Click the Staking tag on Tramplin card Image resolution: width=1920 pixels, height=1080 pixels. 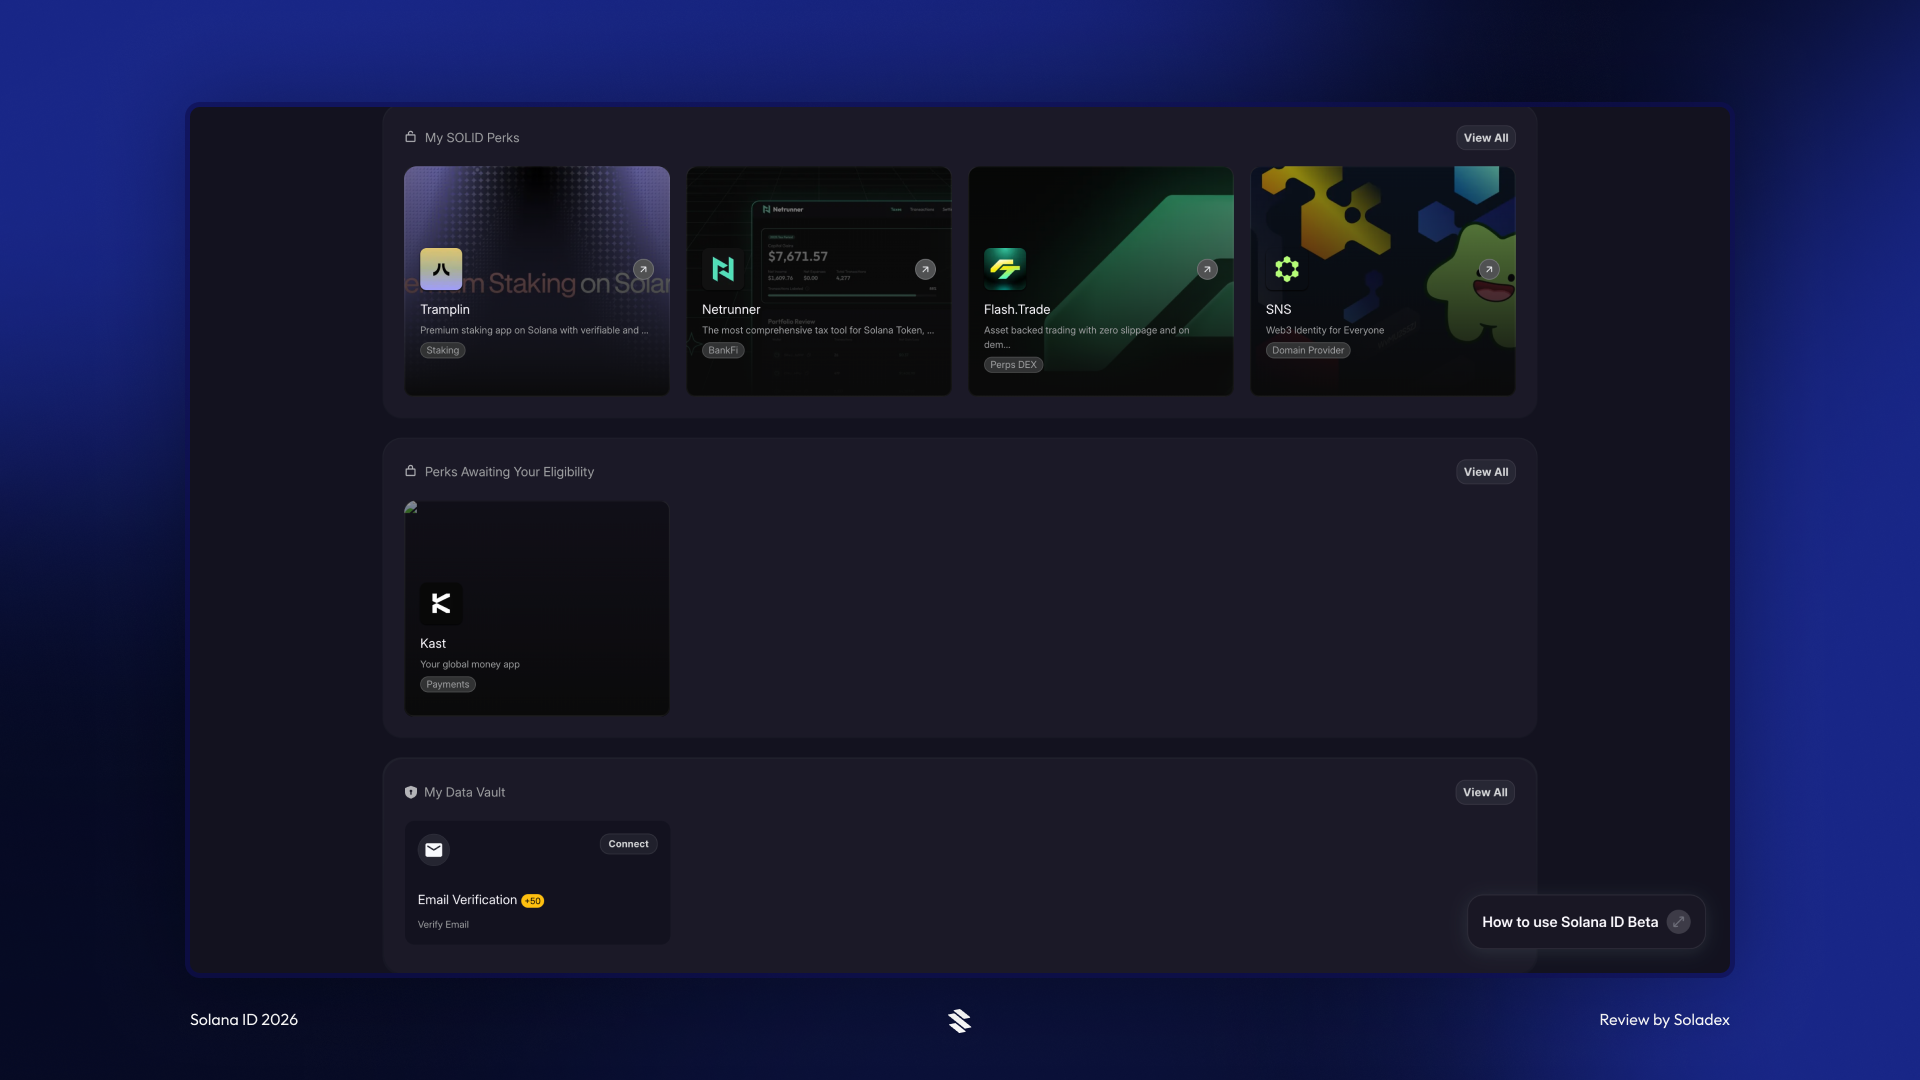[x=442, y=350]
